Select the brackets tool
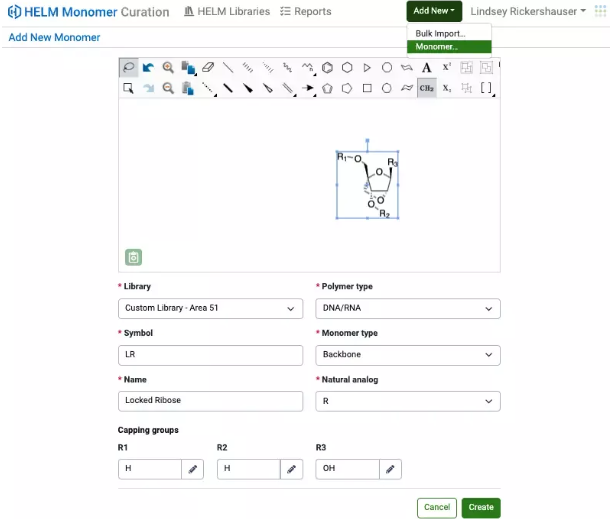The image size is (615, 519). [486, 88]
